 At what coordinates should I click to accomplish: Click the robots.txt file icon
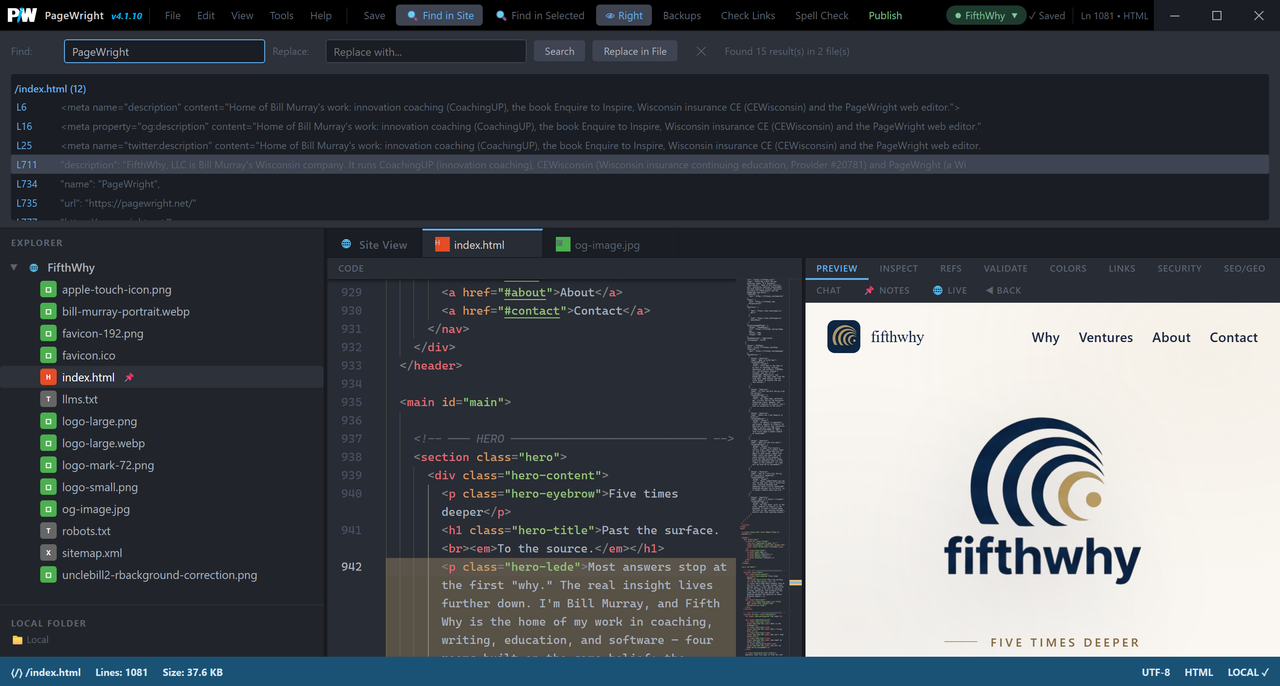pos(48,531)
